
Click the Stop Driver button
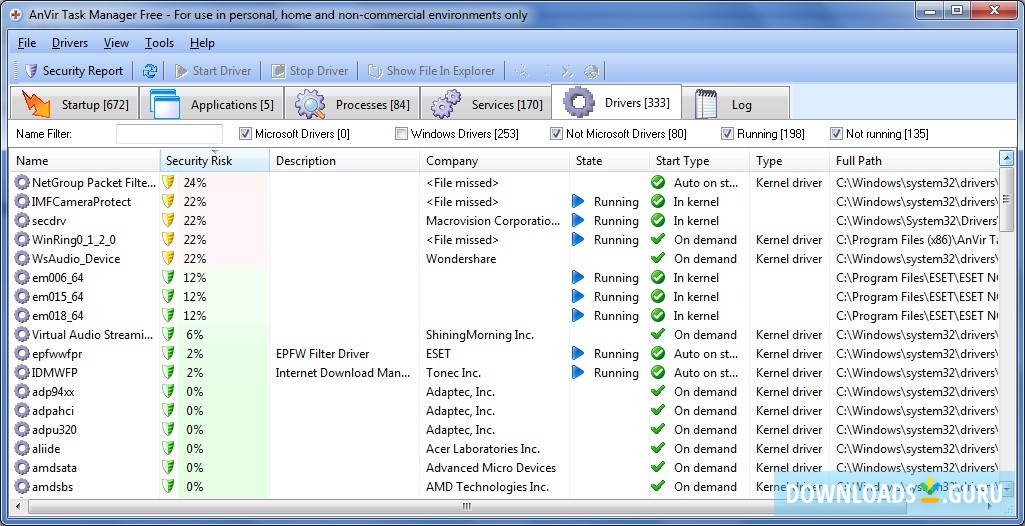[310, 71]
